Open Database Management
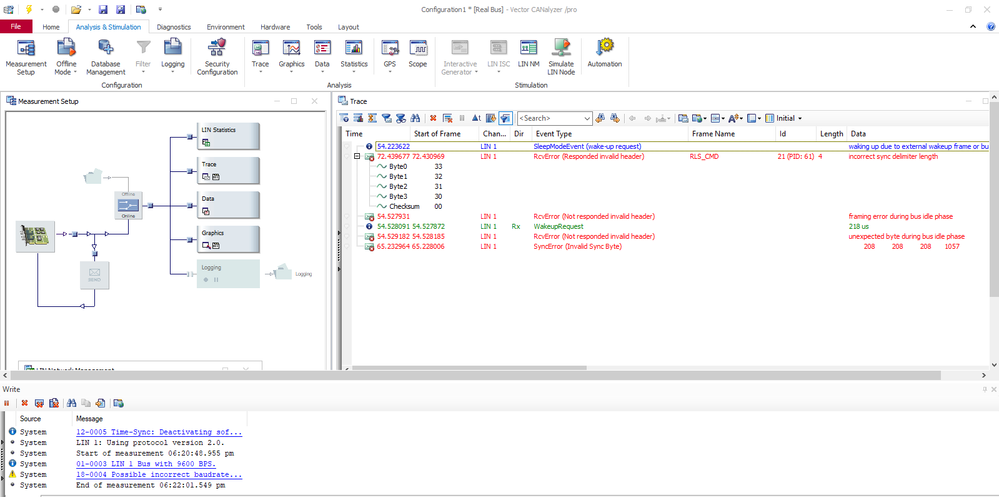The width and height of the screenshot is (999, 497). click(x=106, y=57)
